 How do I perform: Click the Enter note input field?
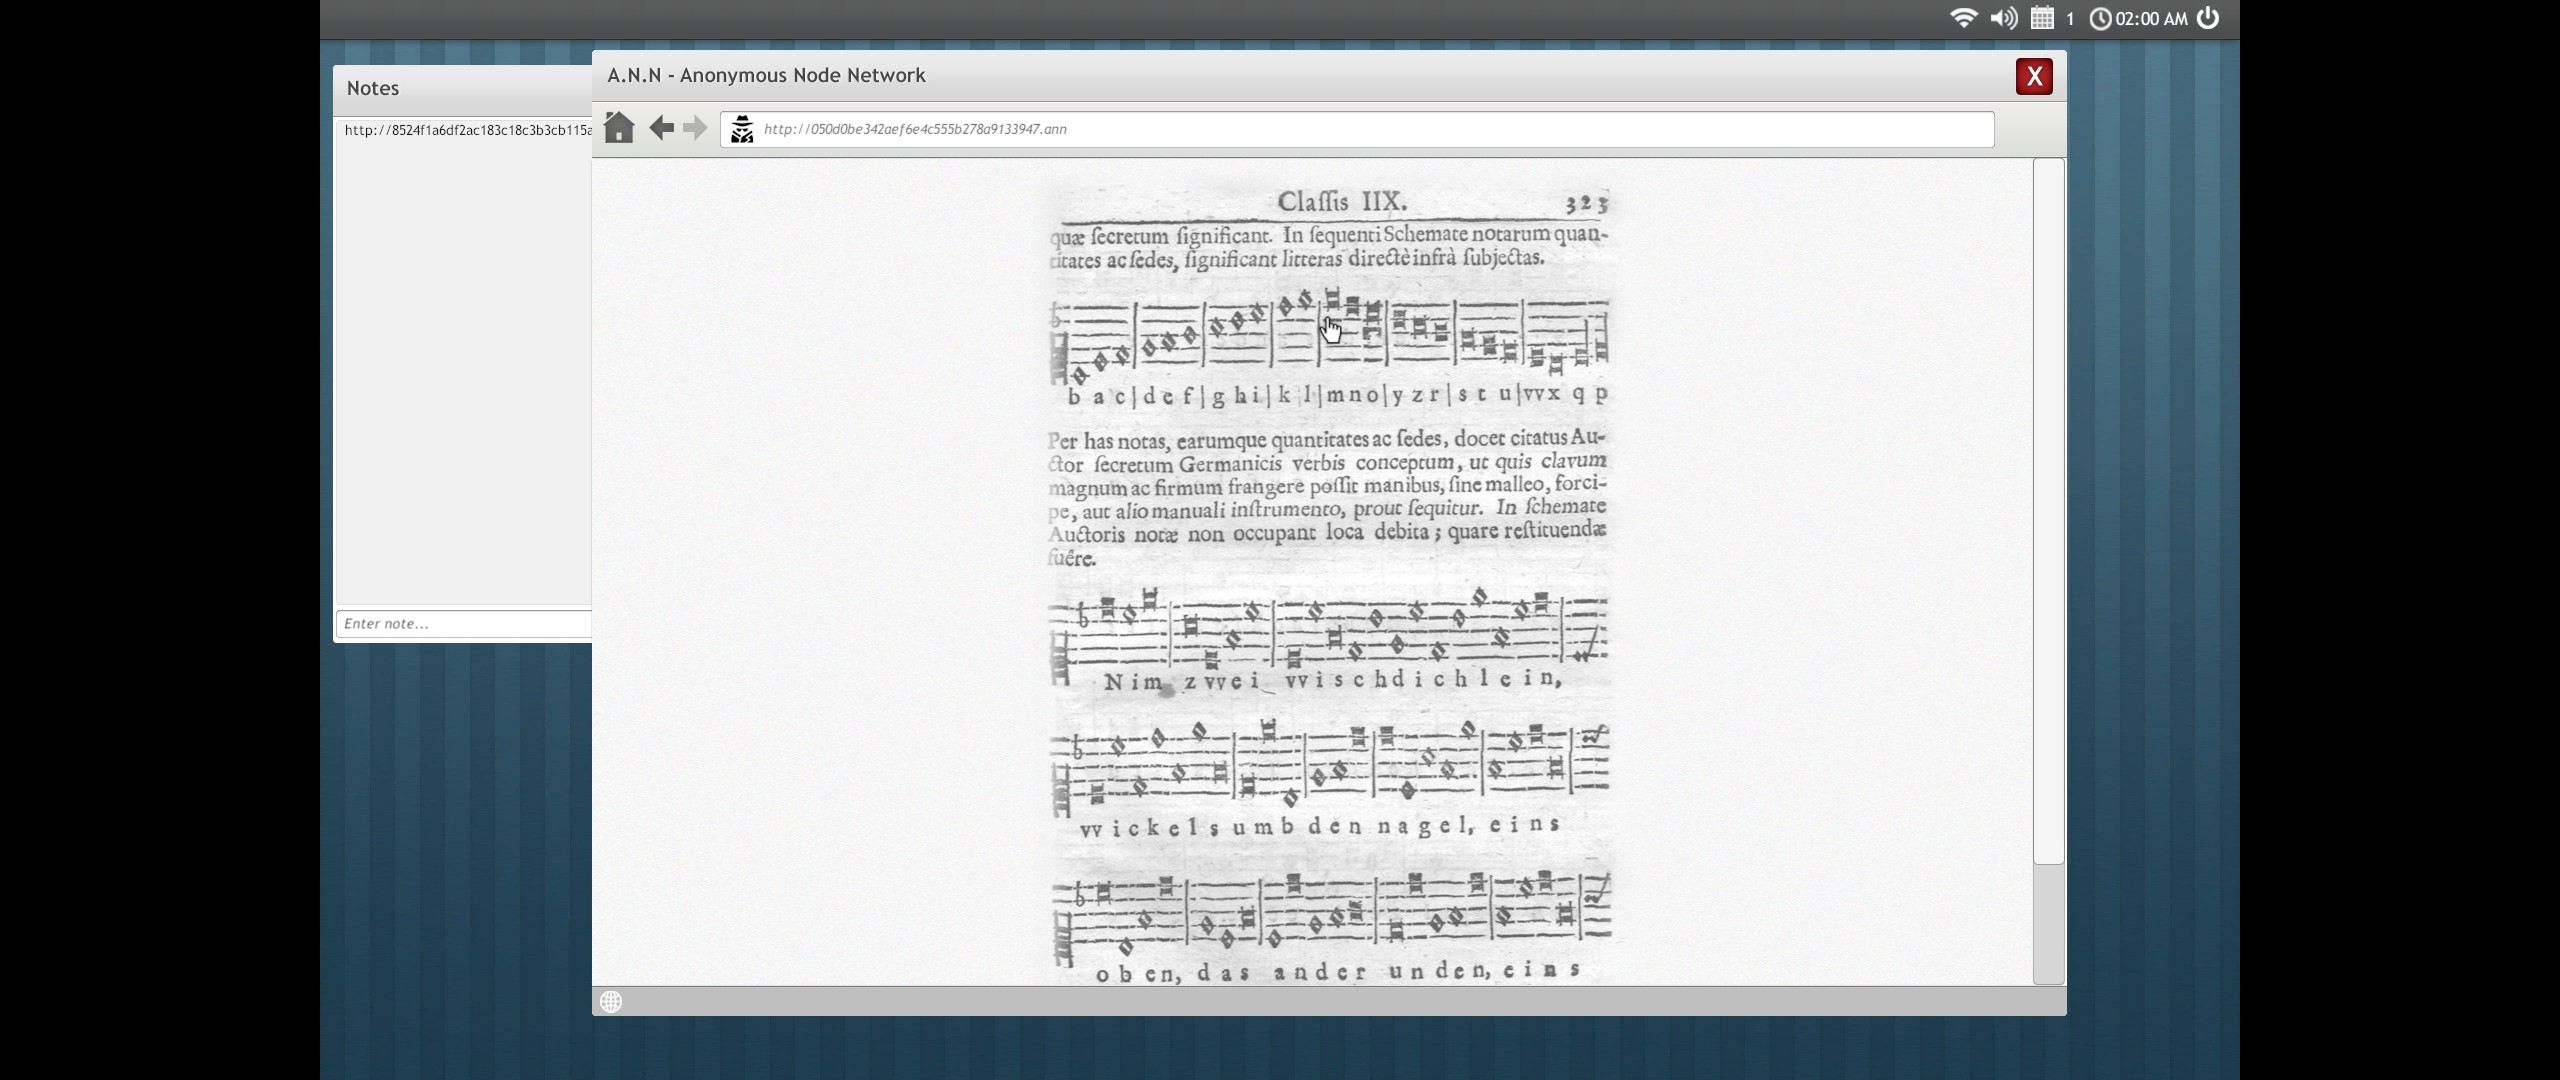coord(465,623)
